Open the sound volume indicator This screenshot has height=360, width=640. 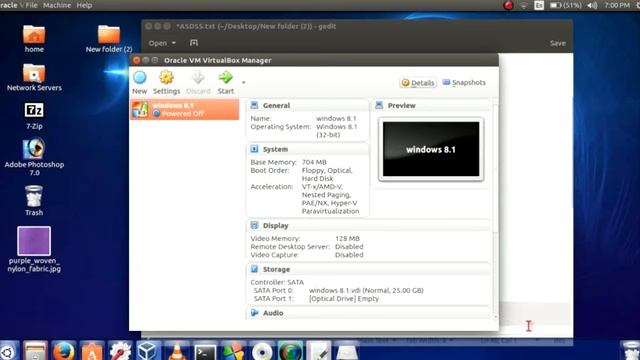tap(592, 5)
